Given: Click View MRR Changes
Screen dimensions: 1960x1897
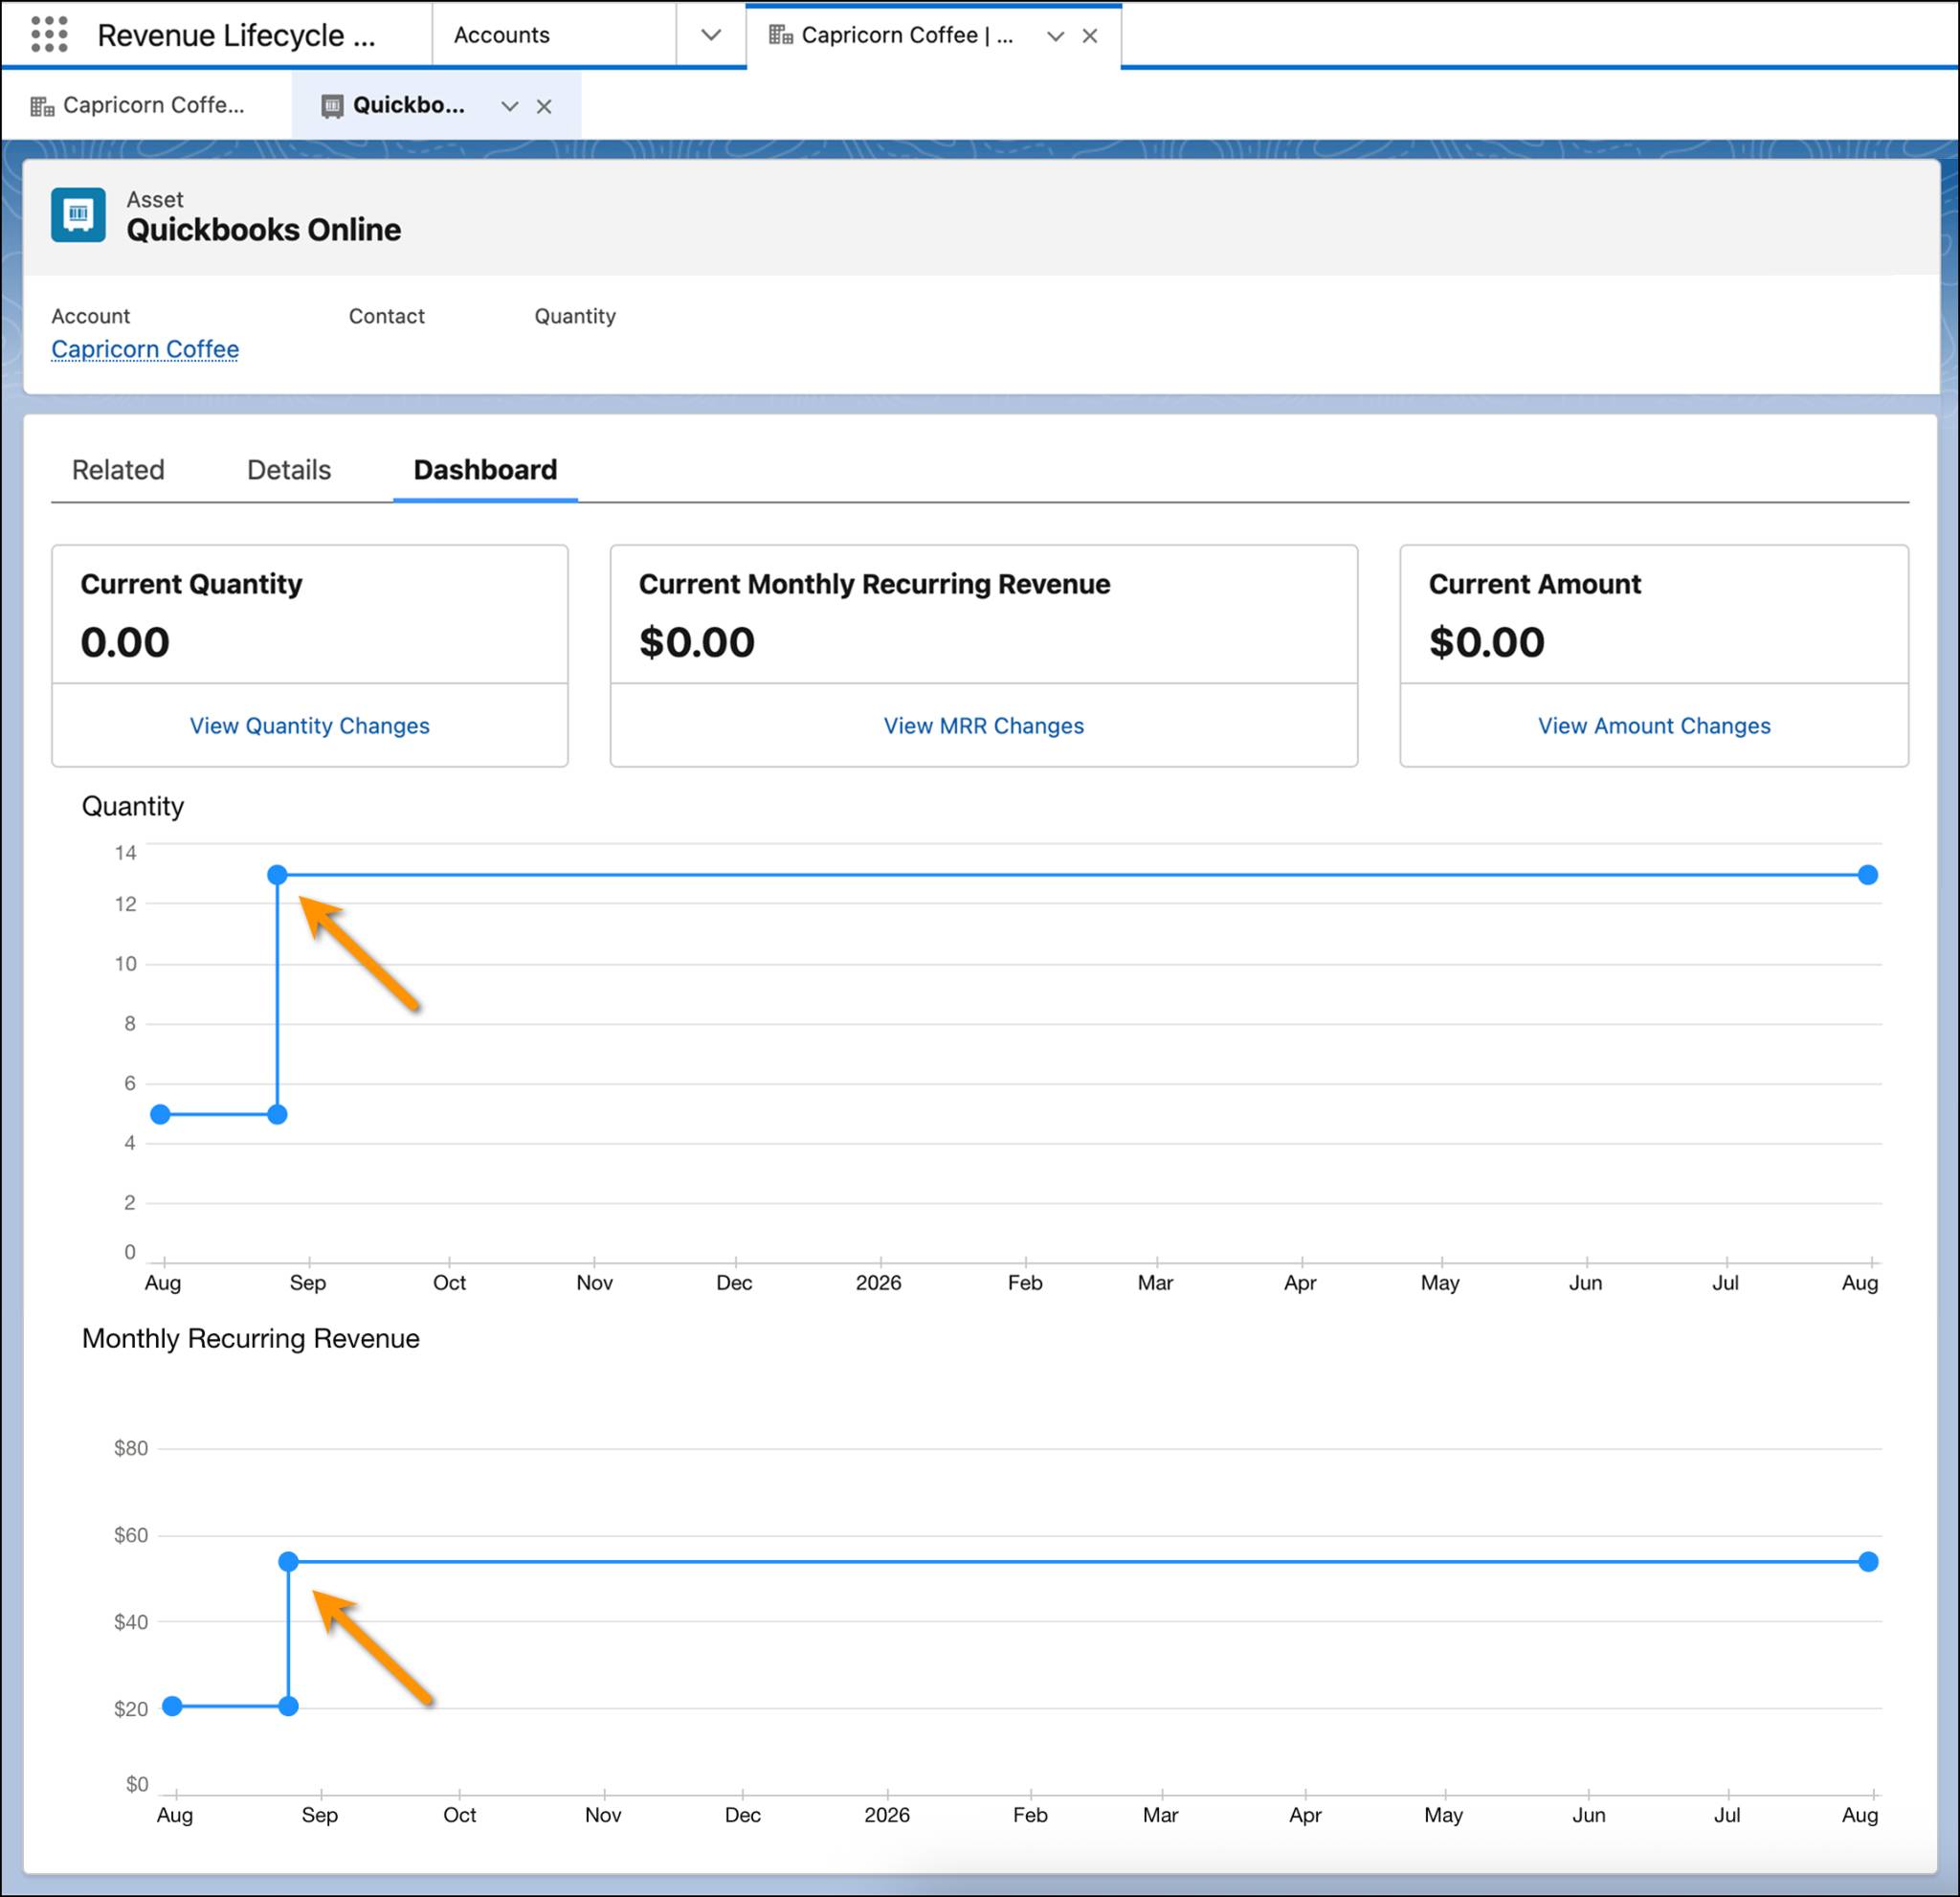Looking at the screenshot, I should pyautogui.click(x=984, y=726).
